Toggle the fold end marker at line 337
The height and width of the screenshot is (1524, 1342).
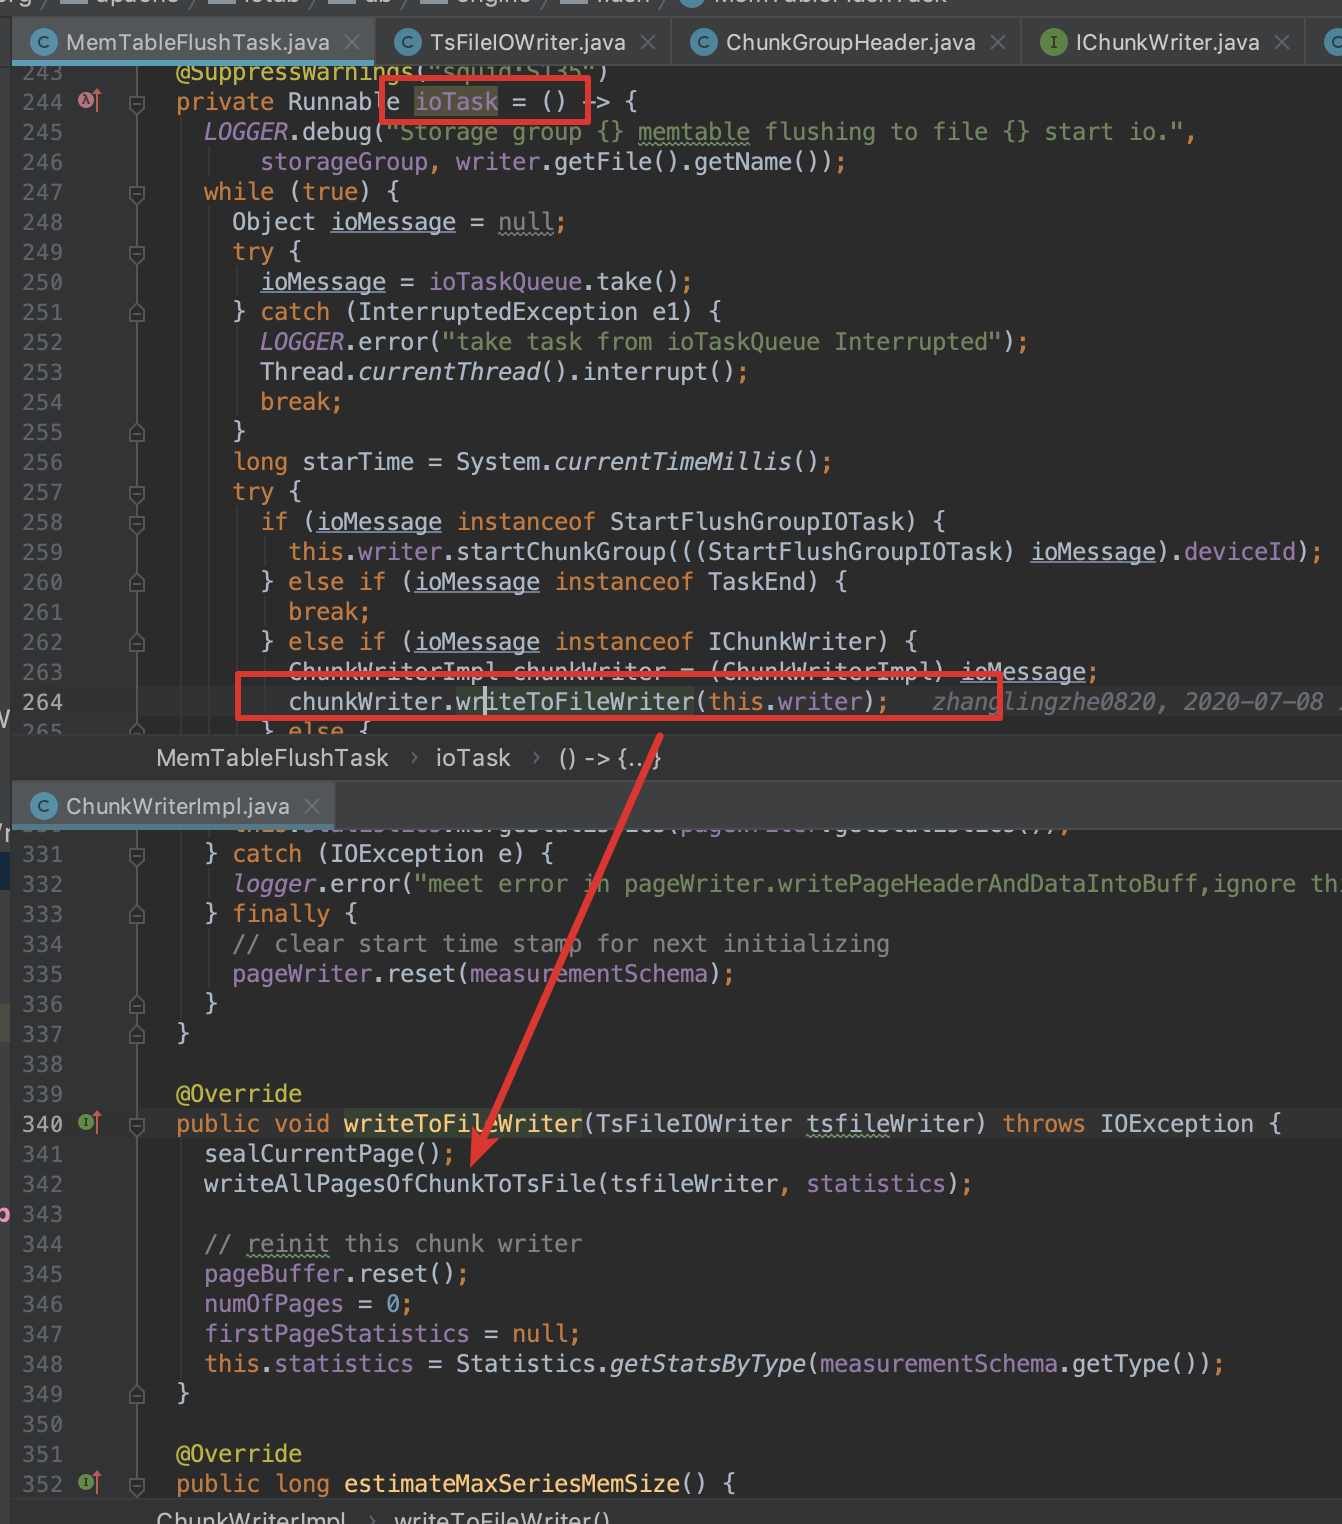(x=137, y=1034)
